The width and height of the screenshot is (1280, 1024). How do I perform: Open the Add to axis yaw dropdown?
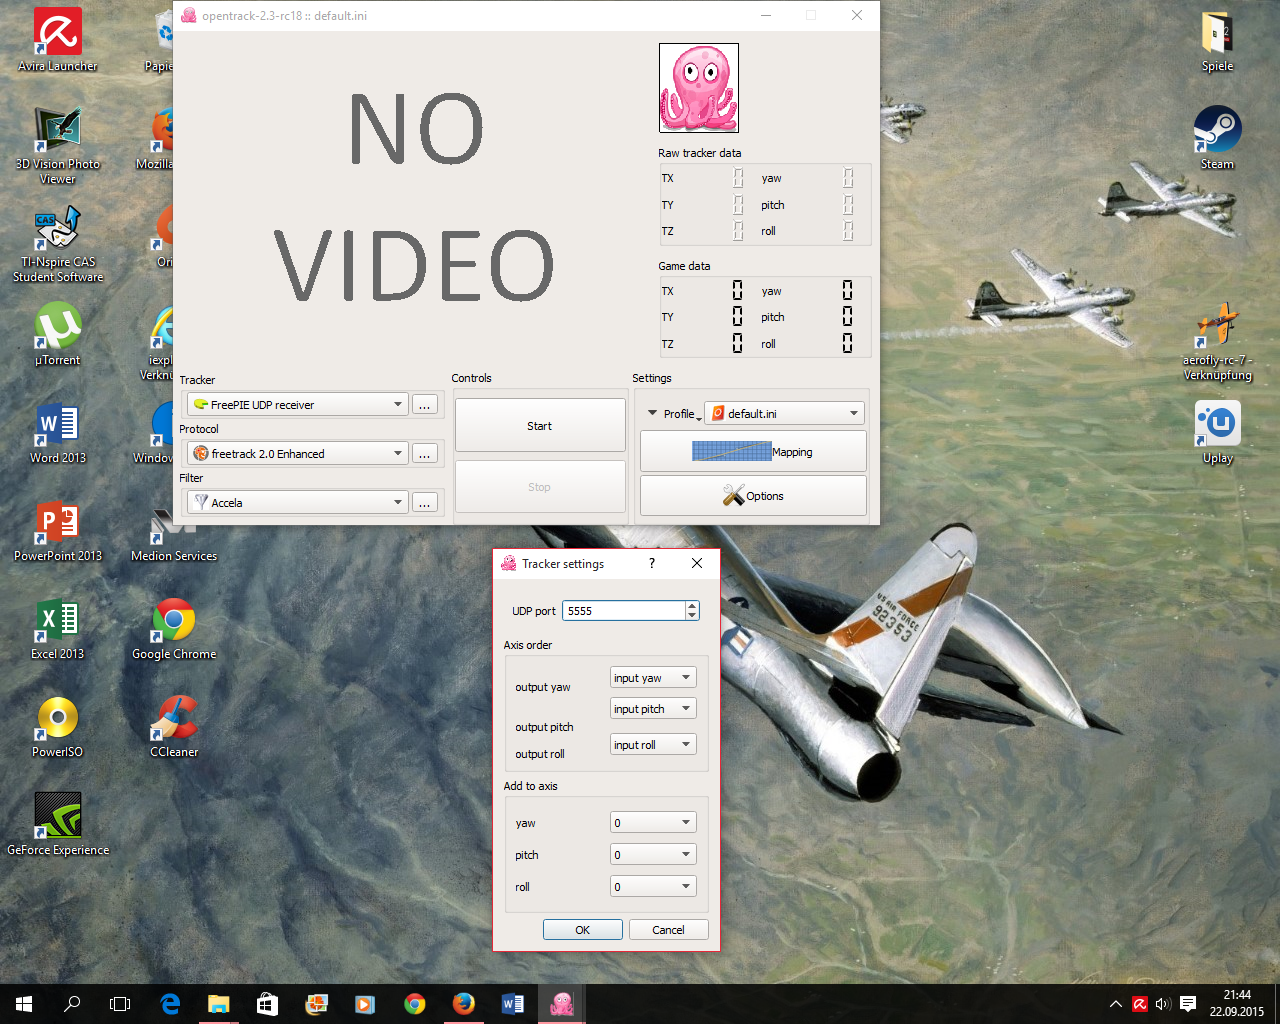pyautogui.click(x=653, y=823)
